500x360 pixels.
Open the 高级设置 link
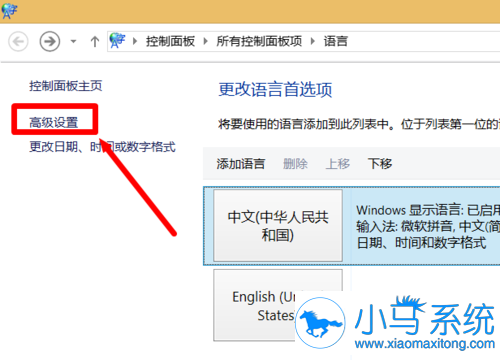pyautogui.click(x=54, y=122)
